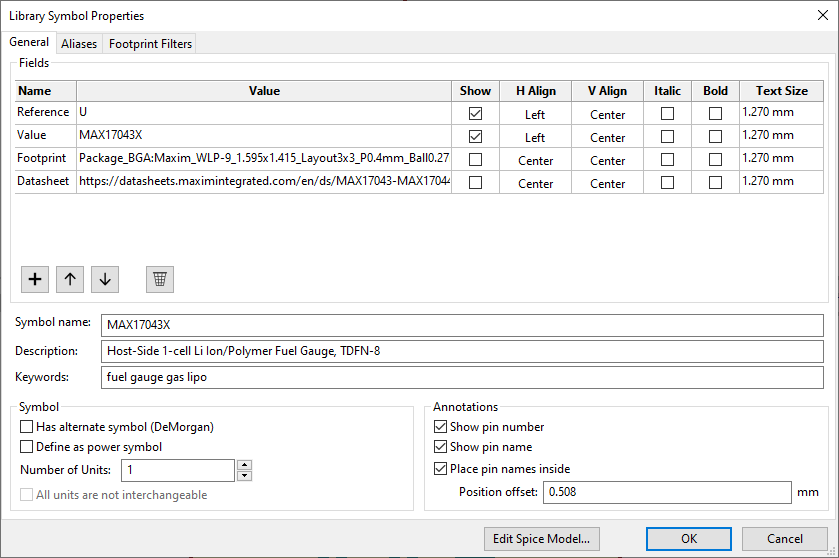Click the Position offset input field
Screen dimensions: 839x558
click(666, 492)
